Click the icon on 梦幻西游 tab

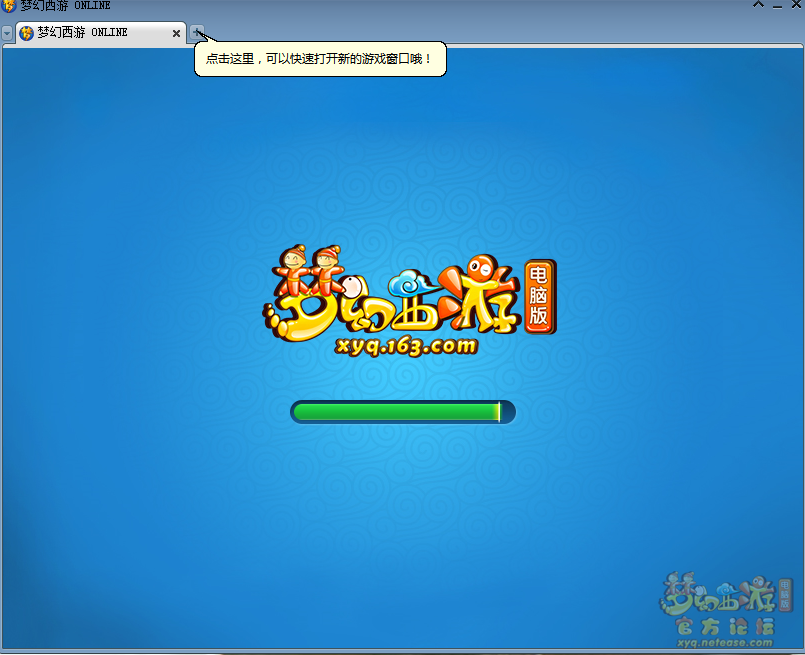[x=26, y=33]
